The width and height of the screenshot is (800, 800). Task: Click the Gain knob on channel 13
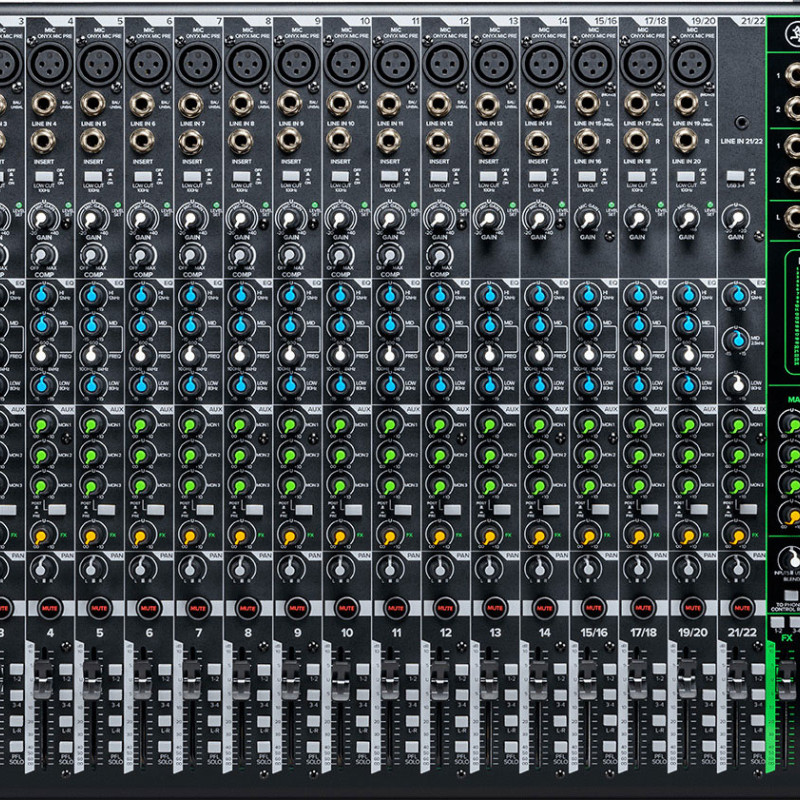[487, 218]
